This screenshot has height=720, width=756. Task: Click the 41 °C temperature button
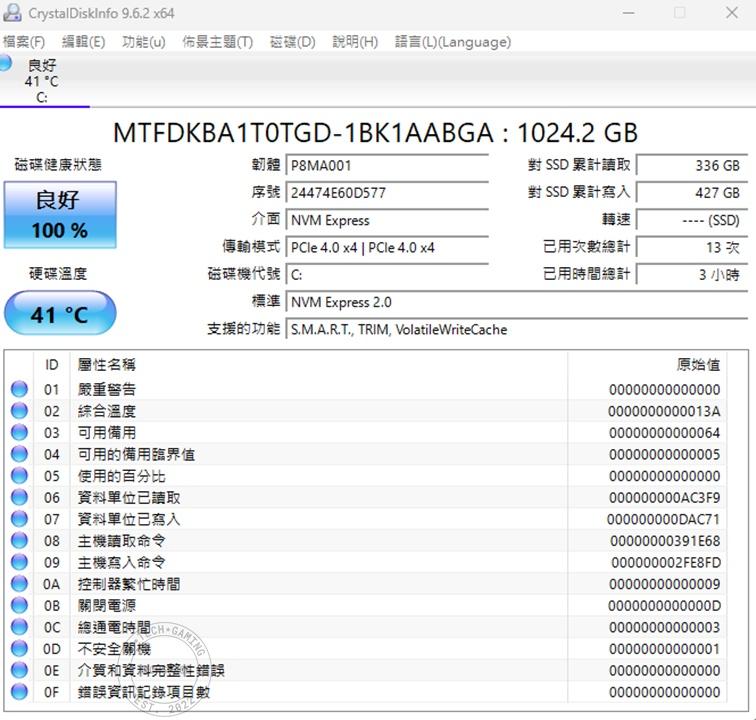pyautogui.click(x=60, y=314)
